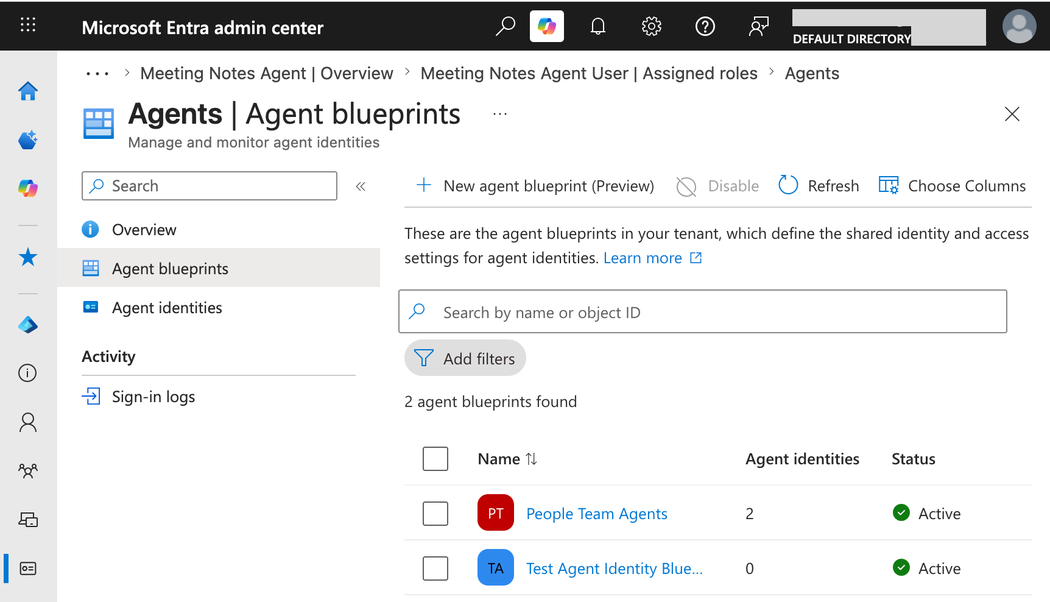This screenshot has width=1050, height=602.
Task: Open the blue sparkle icon in left rail
Action: [x=27, y=140]
